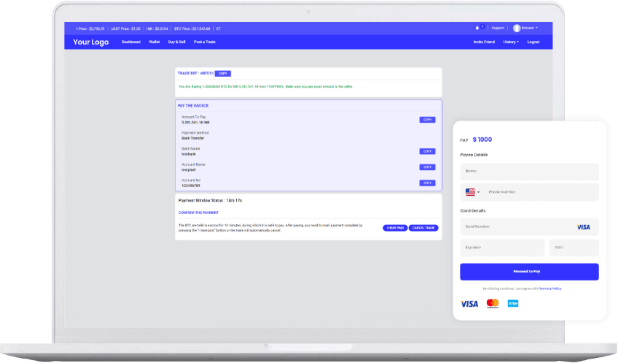Expand the country code dropdown arrow
Viewport: 618px width, 363px height.
[x=478, y=192]
